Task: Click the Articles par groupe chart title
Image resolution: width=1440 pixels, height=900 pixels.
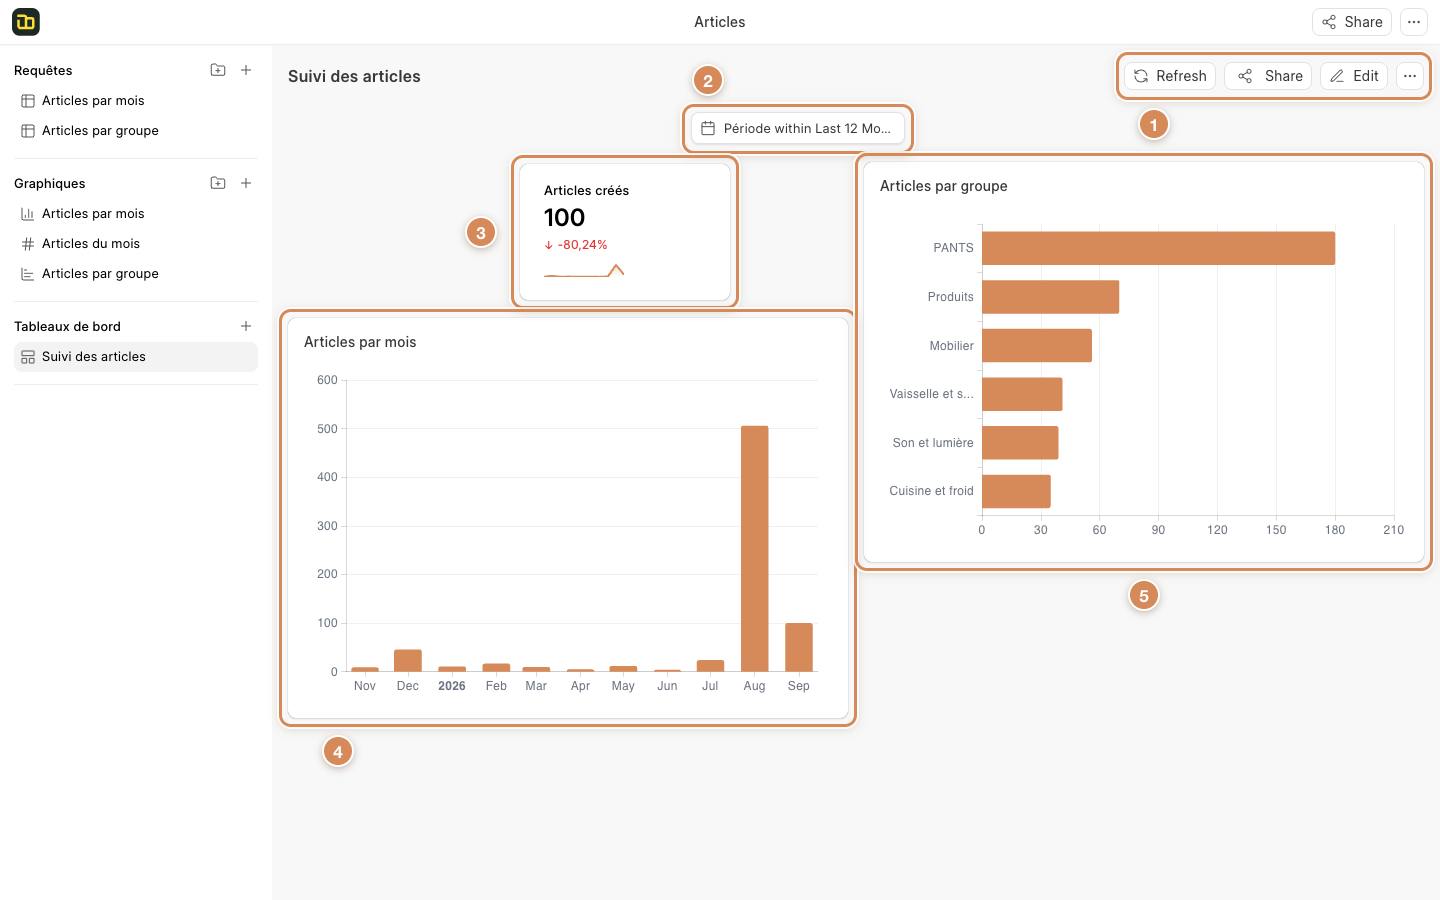Action: pyautogui.click(x=944, y=186)
